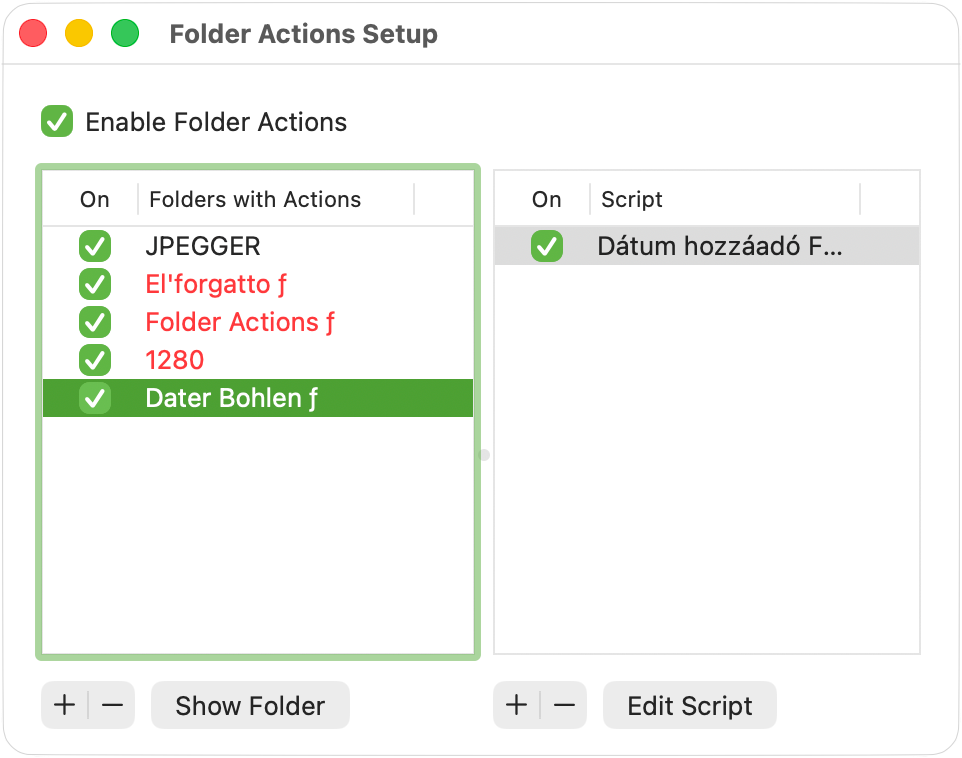Disable the El'forgatto folder action checkbox
The height and width of the screenshot is (758, 962).
[x=95, y=284]
